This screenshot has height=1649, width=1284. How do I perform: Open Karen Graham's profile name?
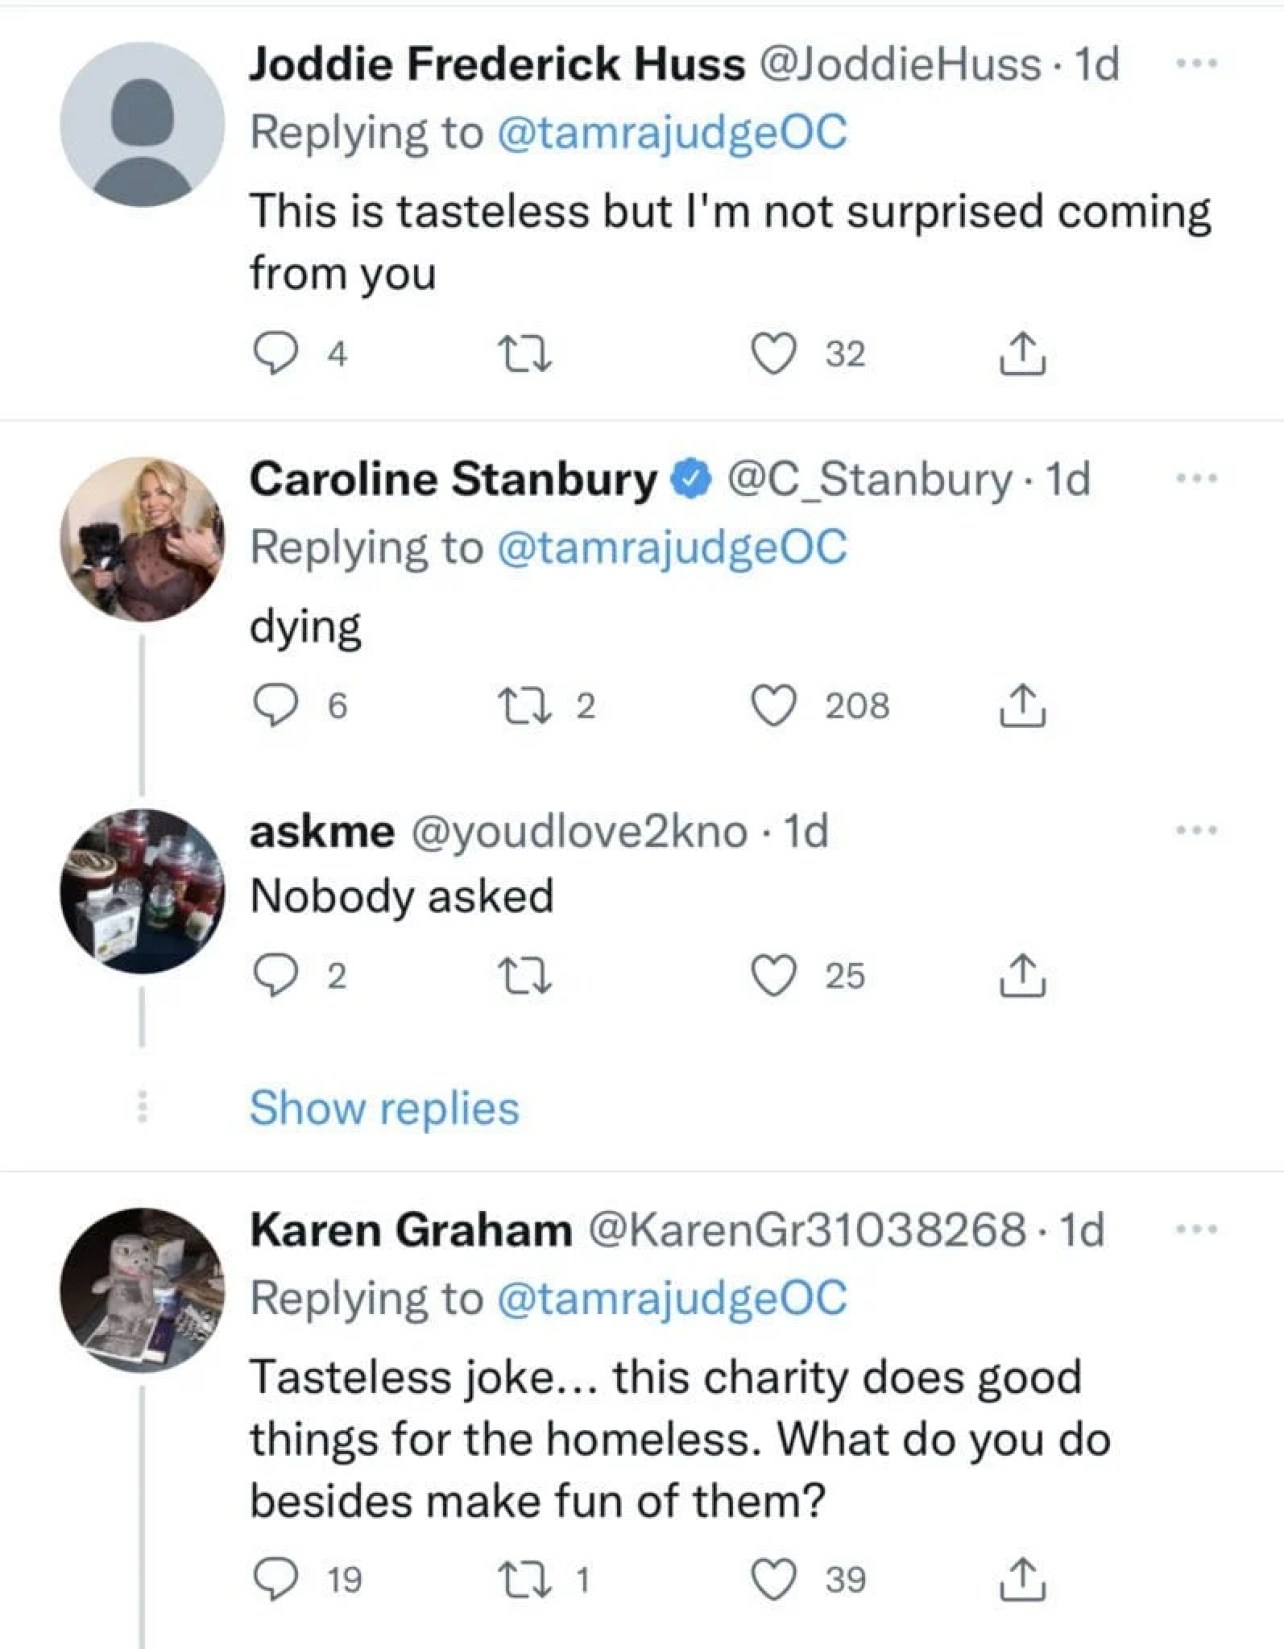pos(411,1229)
